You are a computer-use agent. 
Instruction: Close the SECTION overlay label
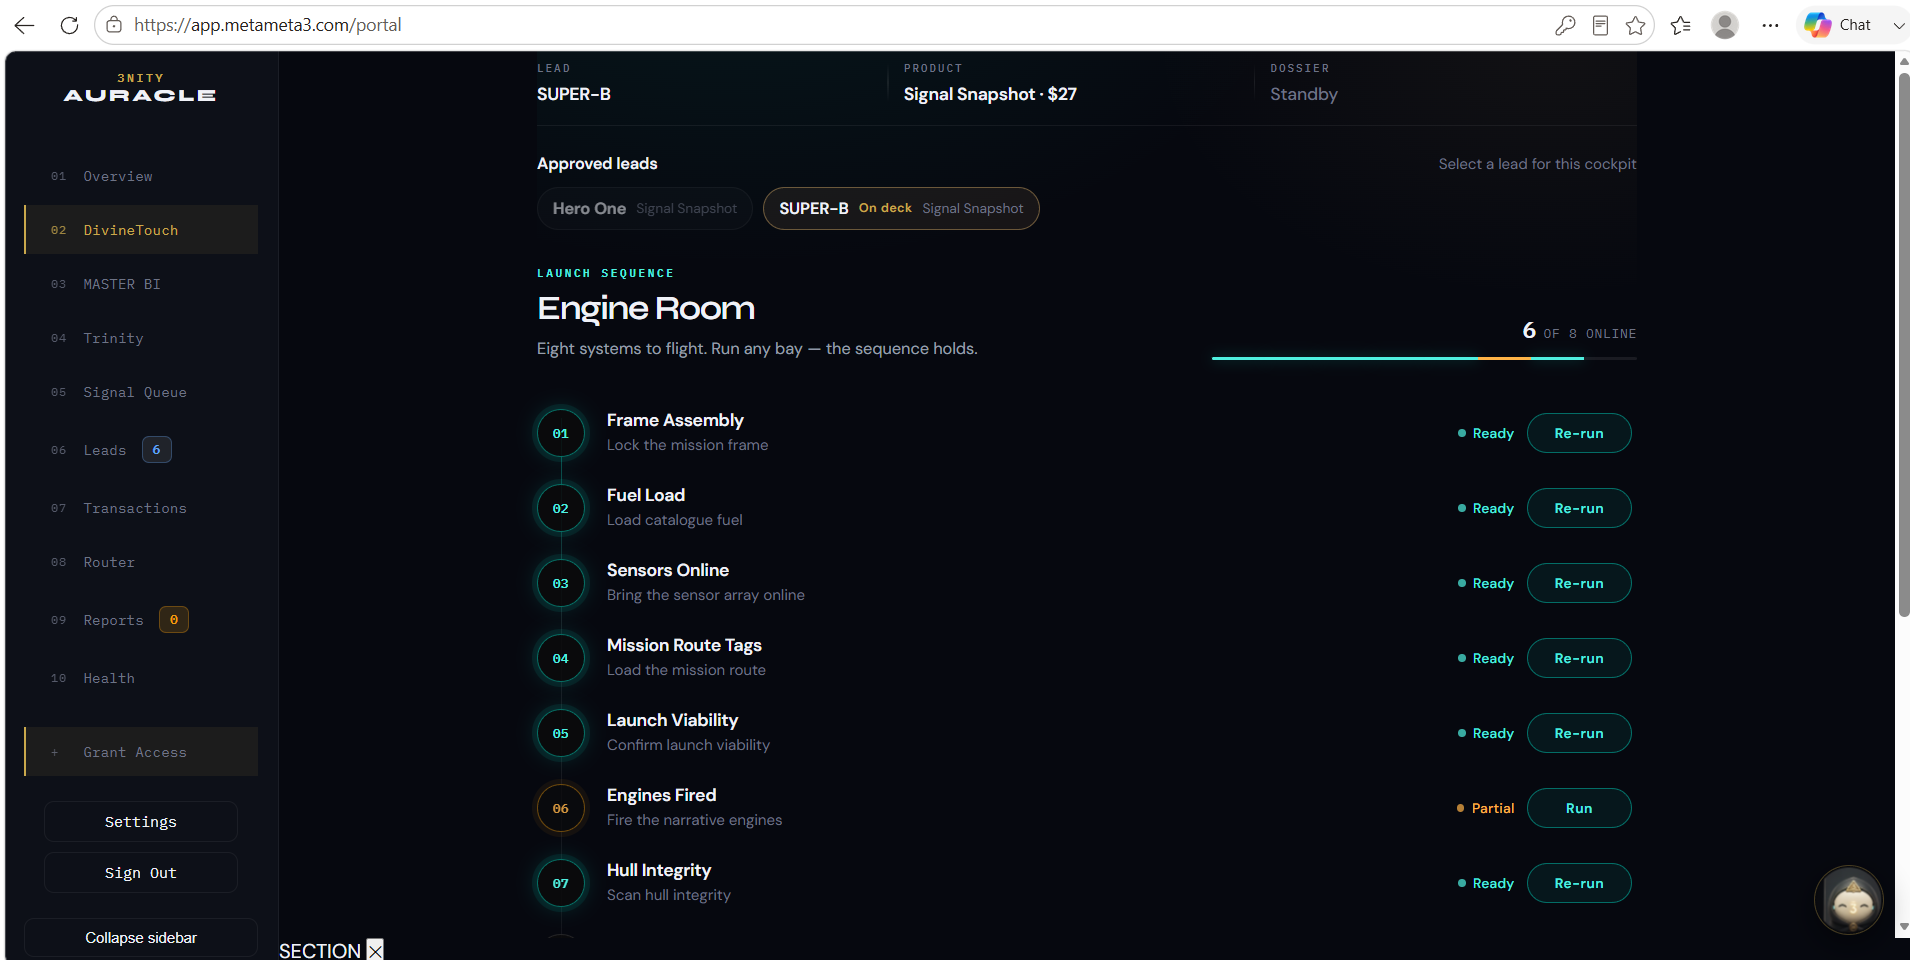click(375, 950)
